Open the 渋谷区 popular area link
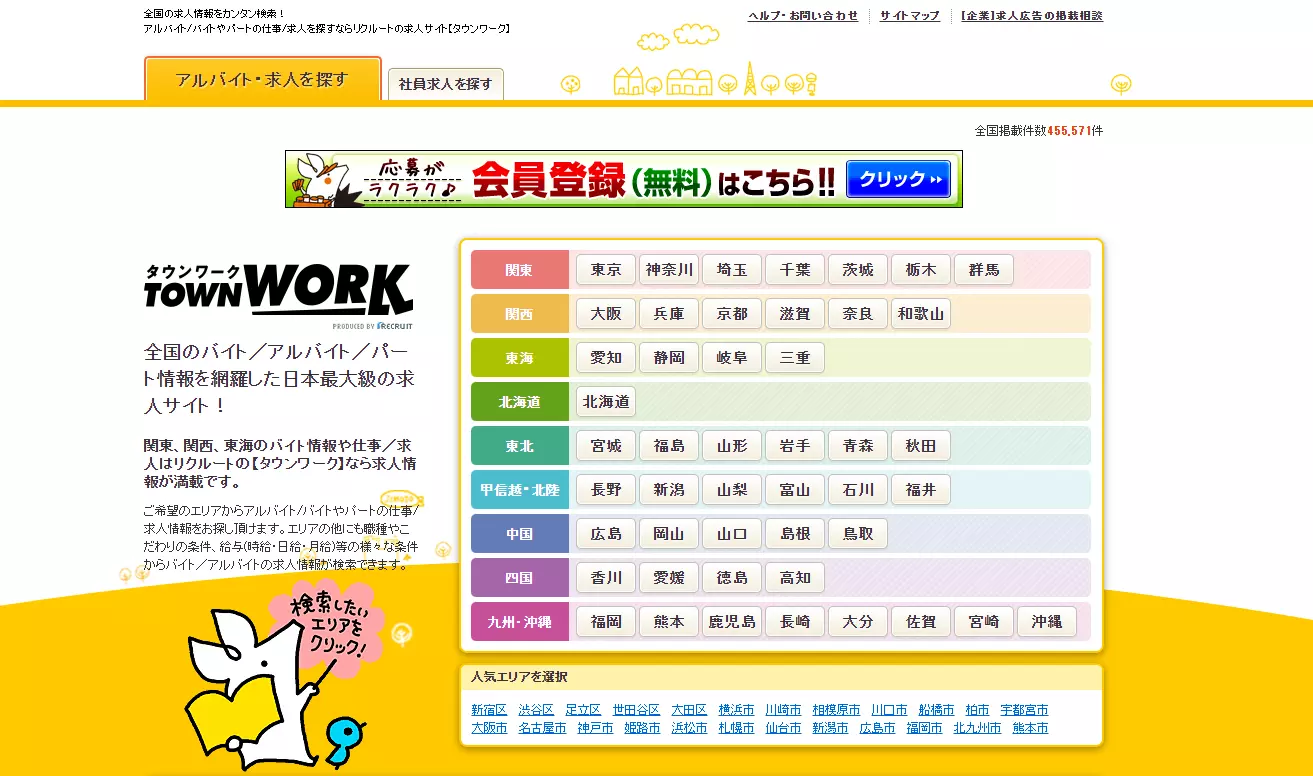This screenshot has width=1313, height=776. 536,710
